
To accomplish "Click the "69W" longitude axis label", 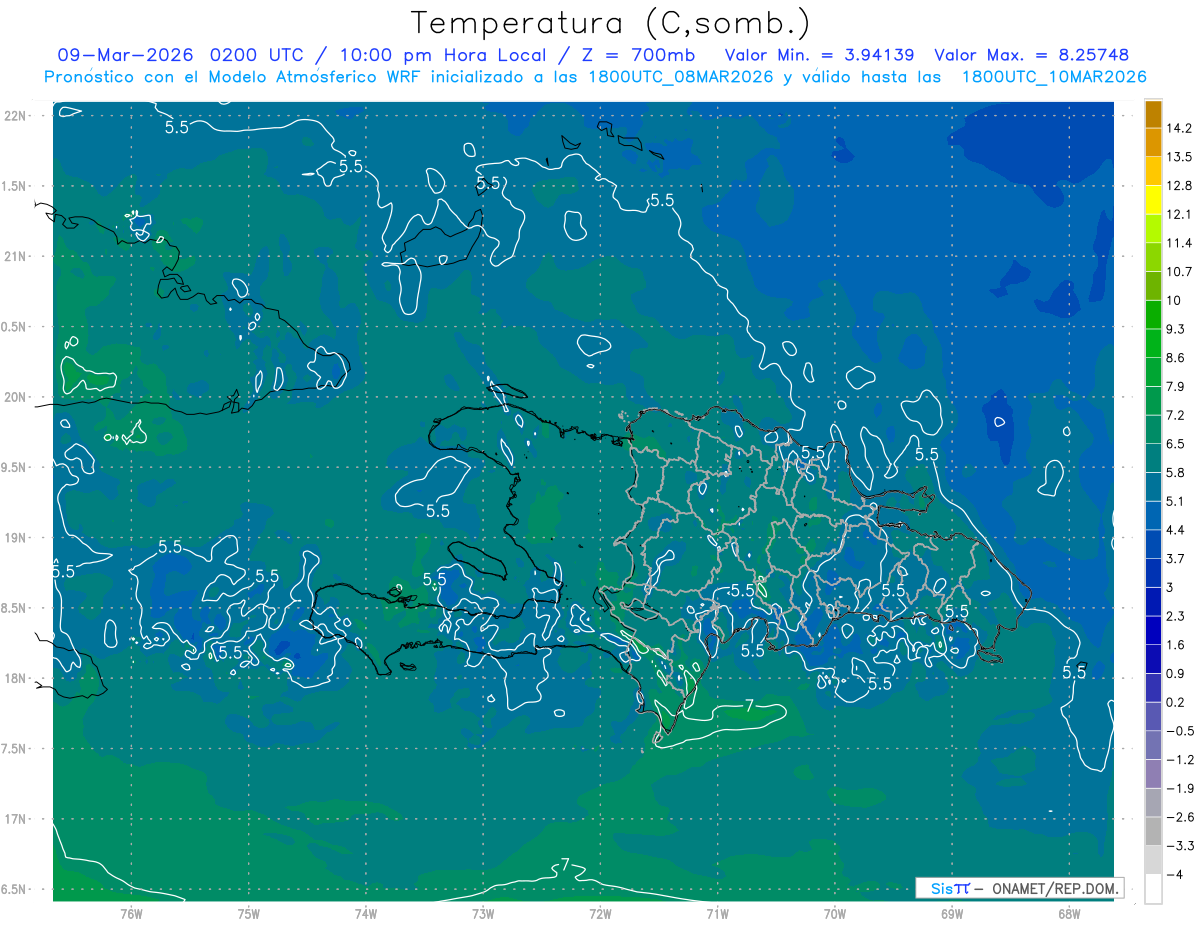I will [951, 914].
